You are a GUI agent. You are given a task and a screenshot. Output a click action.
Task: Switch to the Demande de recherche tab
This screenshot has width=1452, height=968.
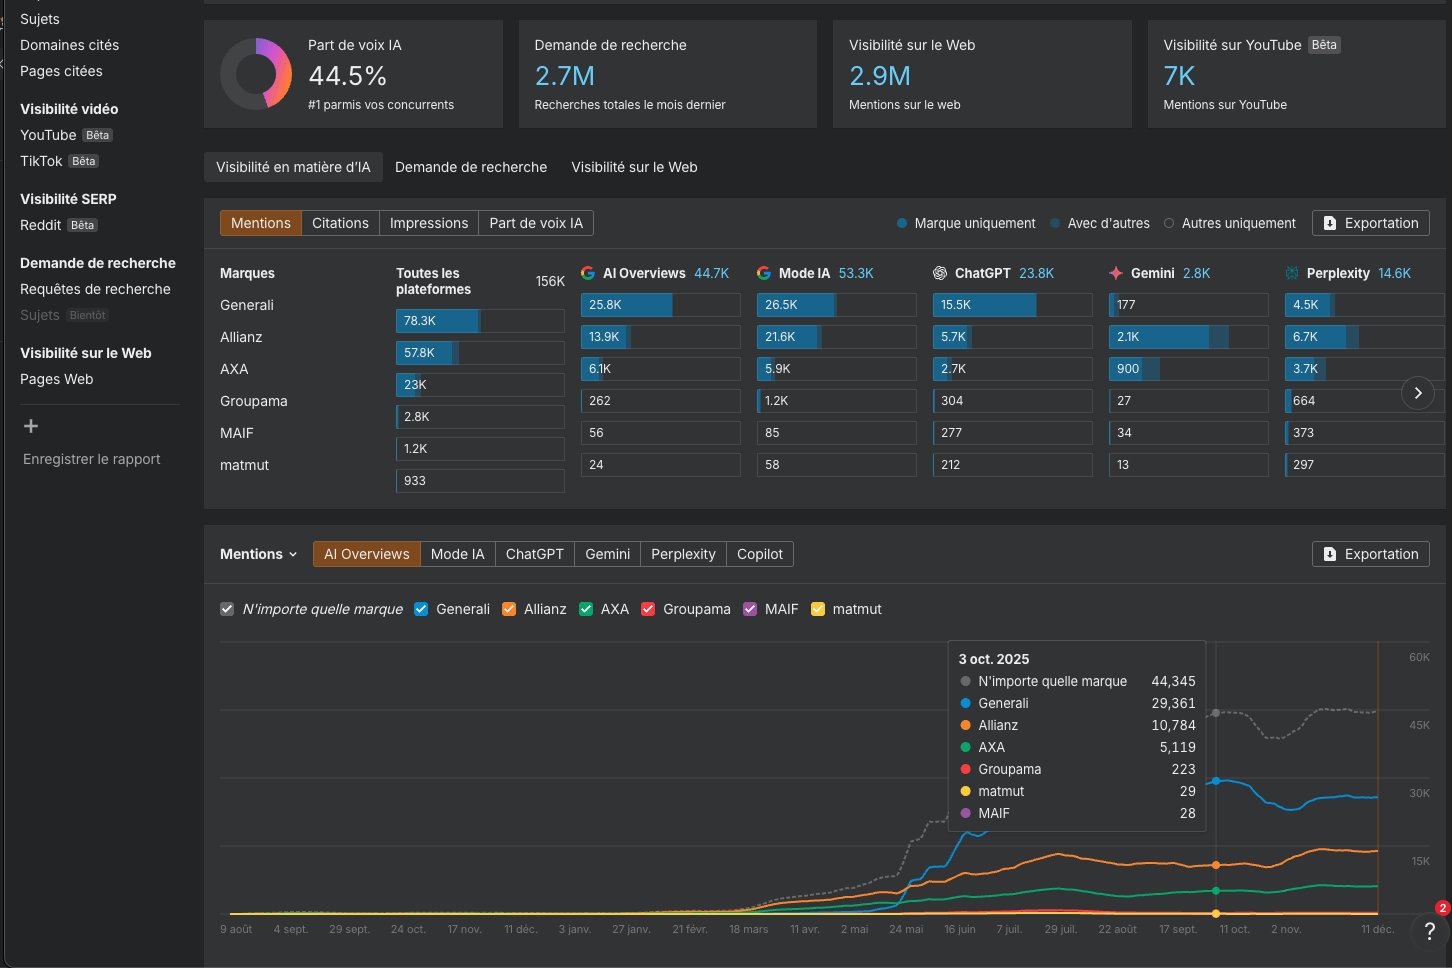(471, 167)
